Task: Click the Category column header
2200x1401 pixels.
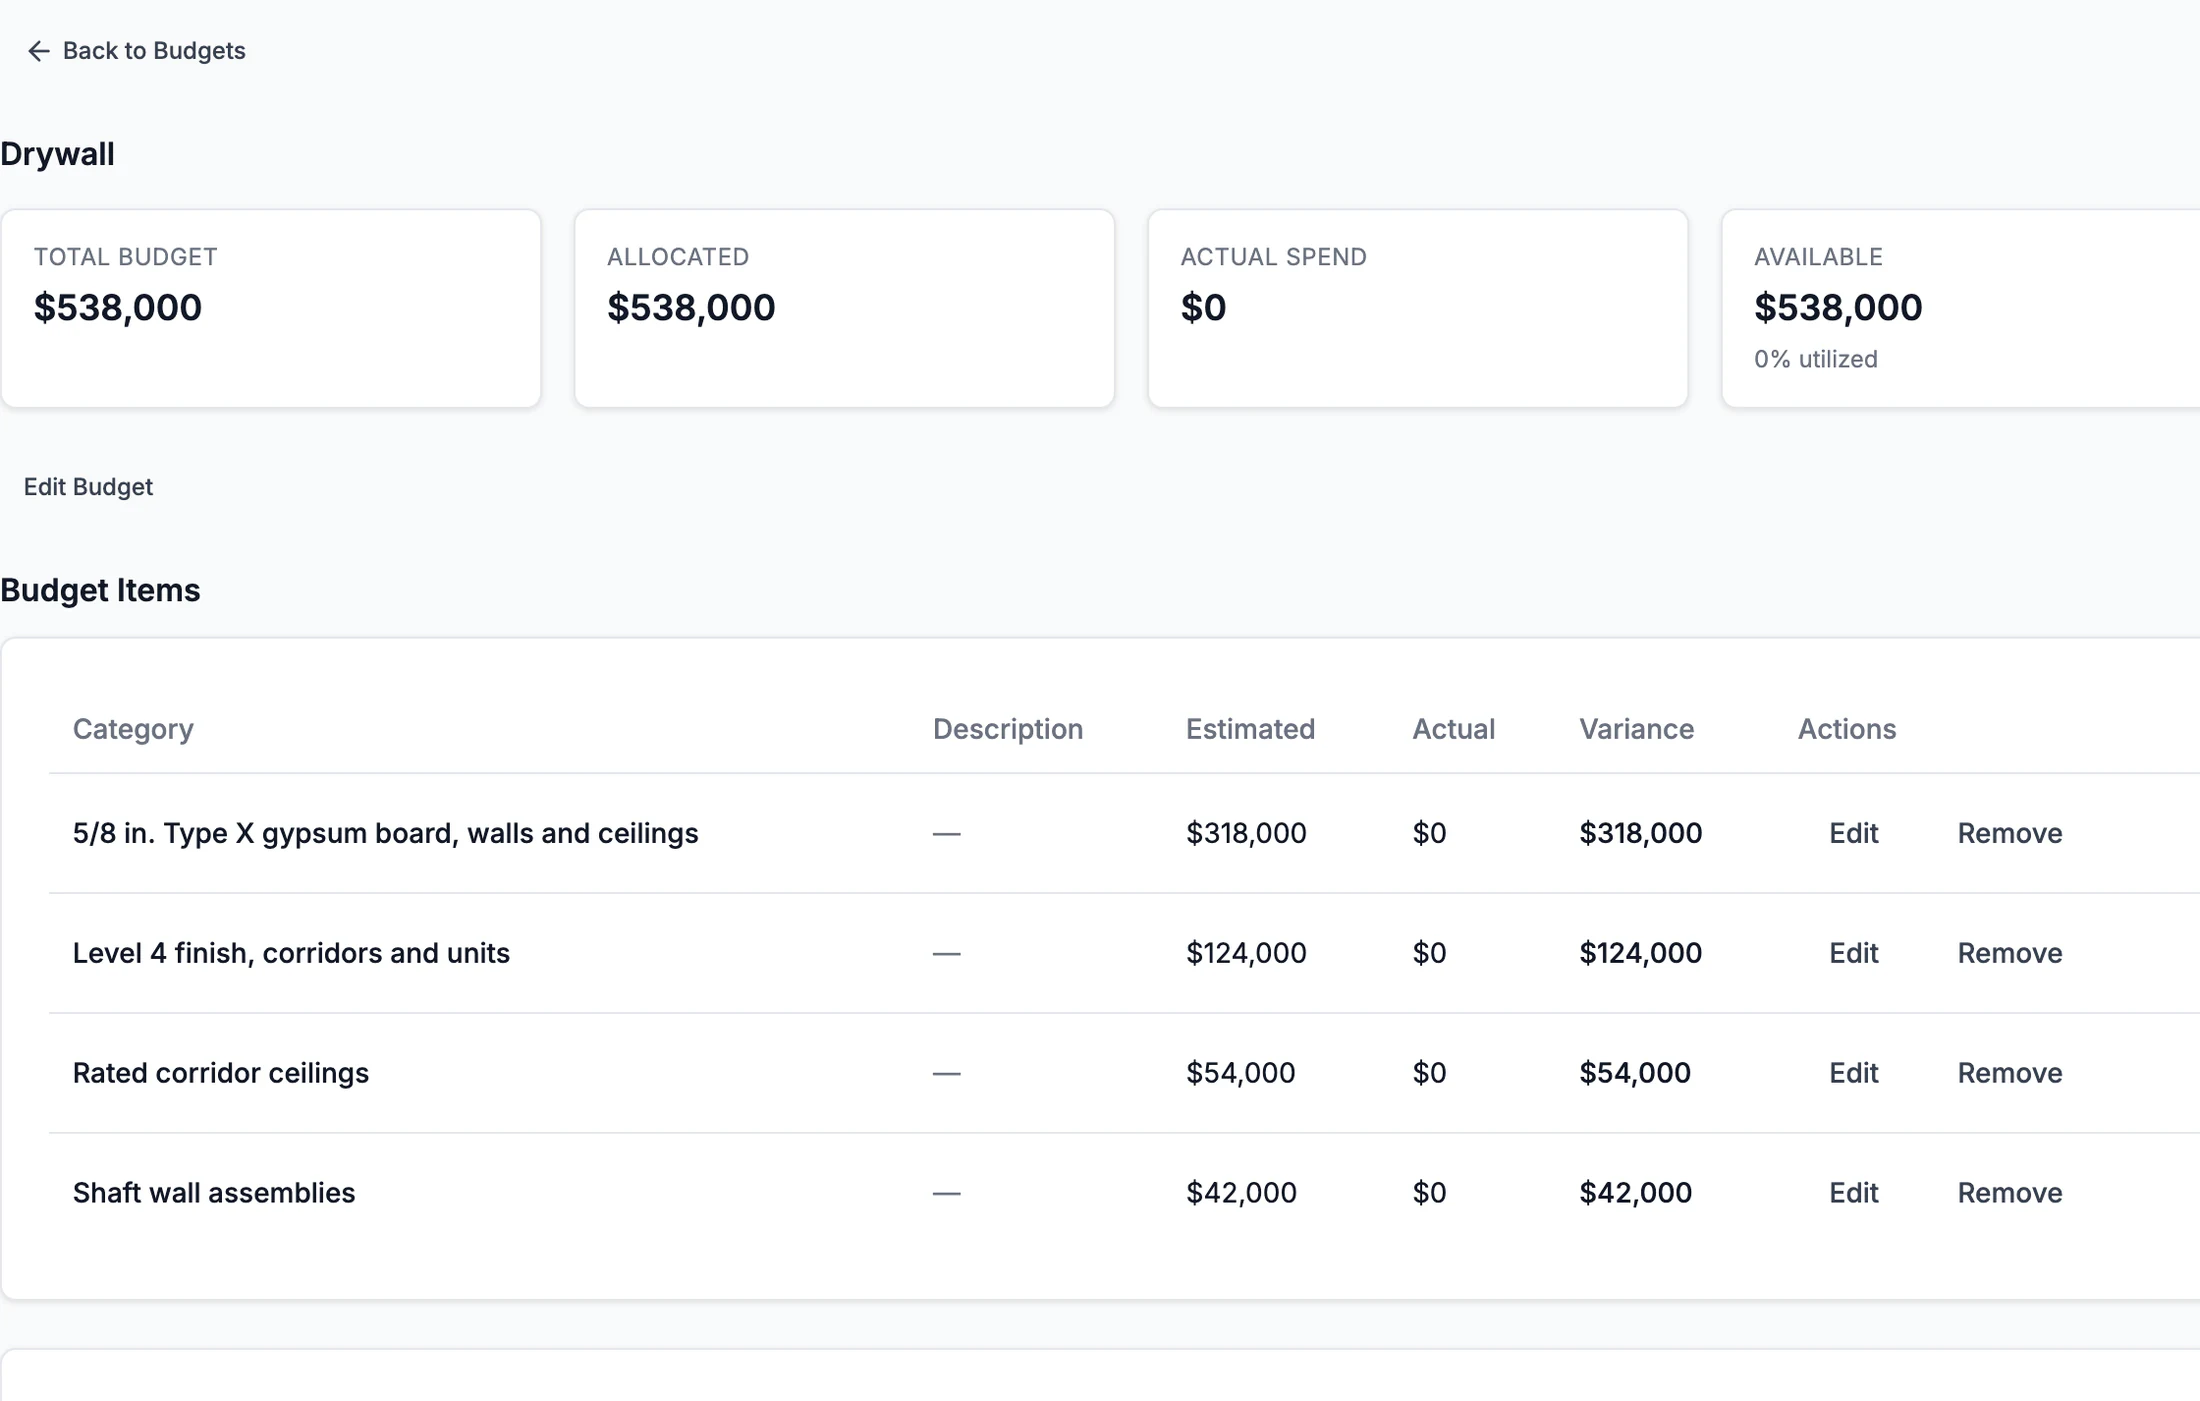Action: [133, 729]
